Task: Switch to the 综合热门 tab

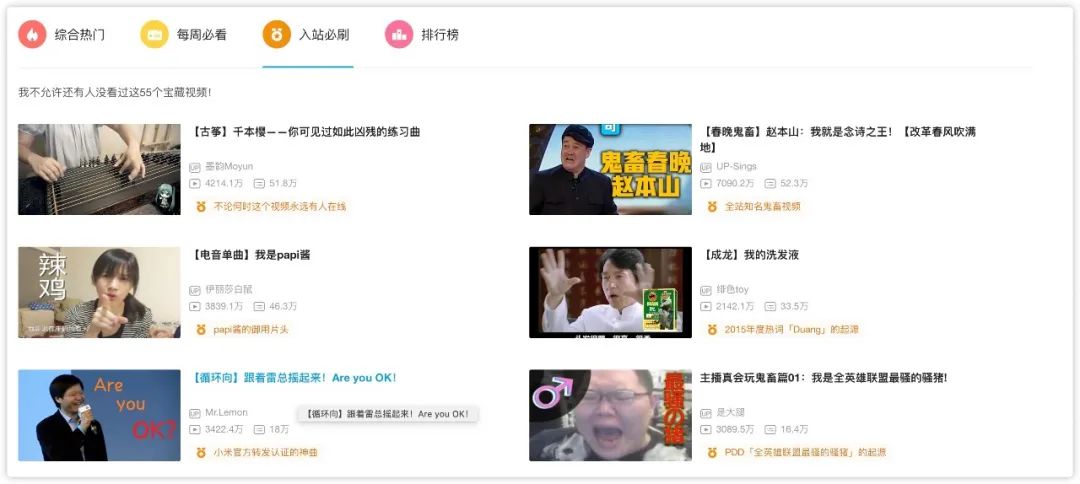Action: pos(79,35)
